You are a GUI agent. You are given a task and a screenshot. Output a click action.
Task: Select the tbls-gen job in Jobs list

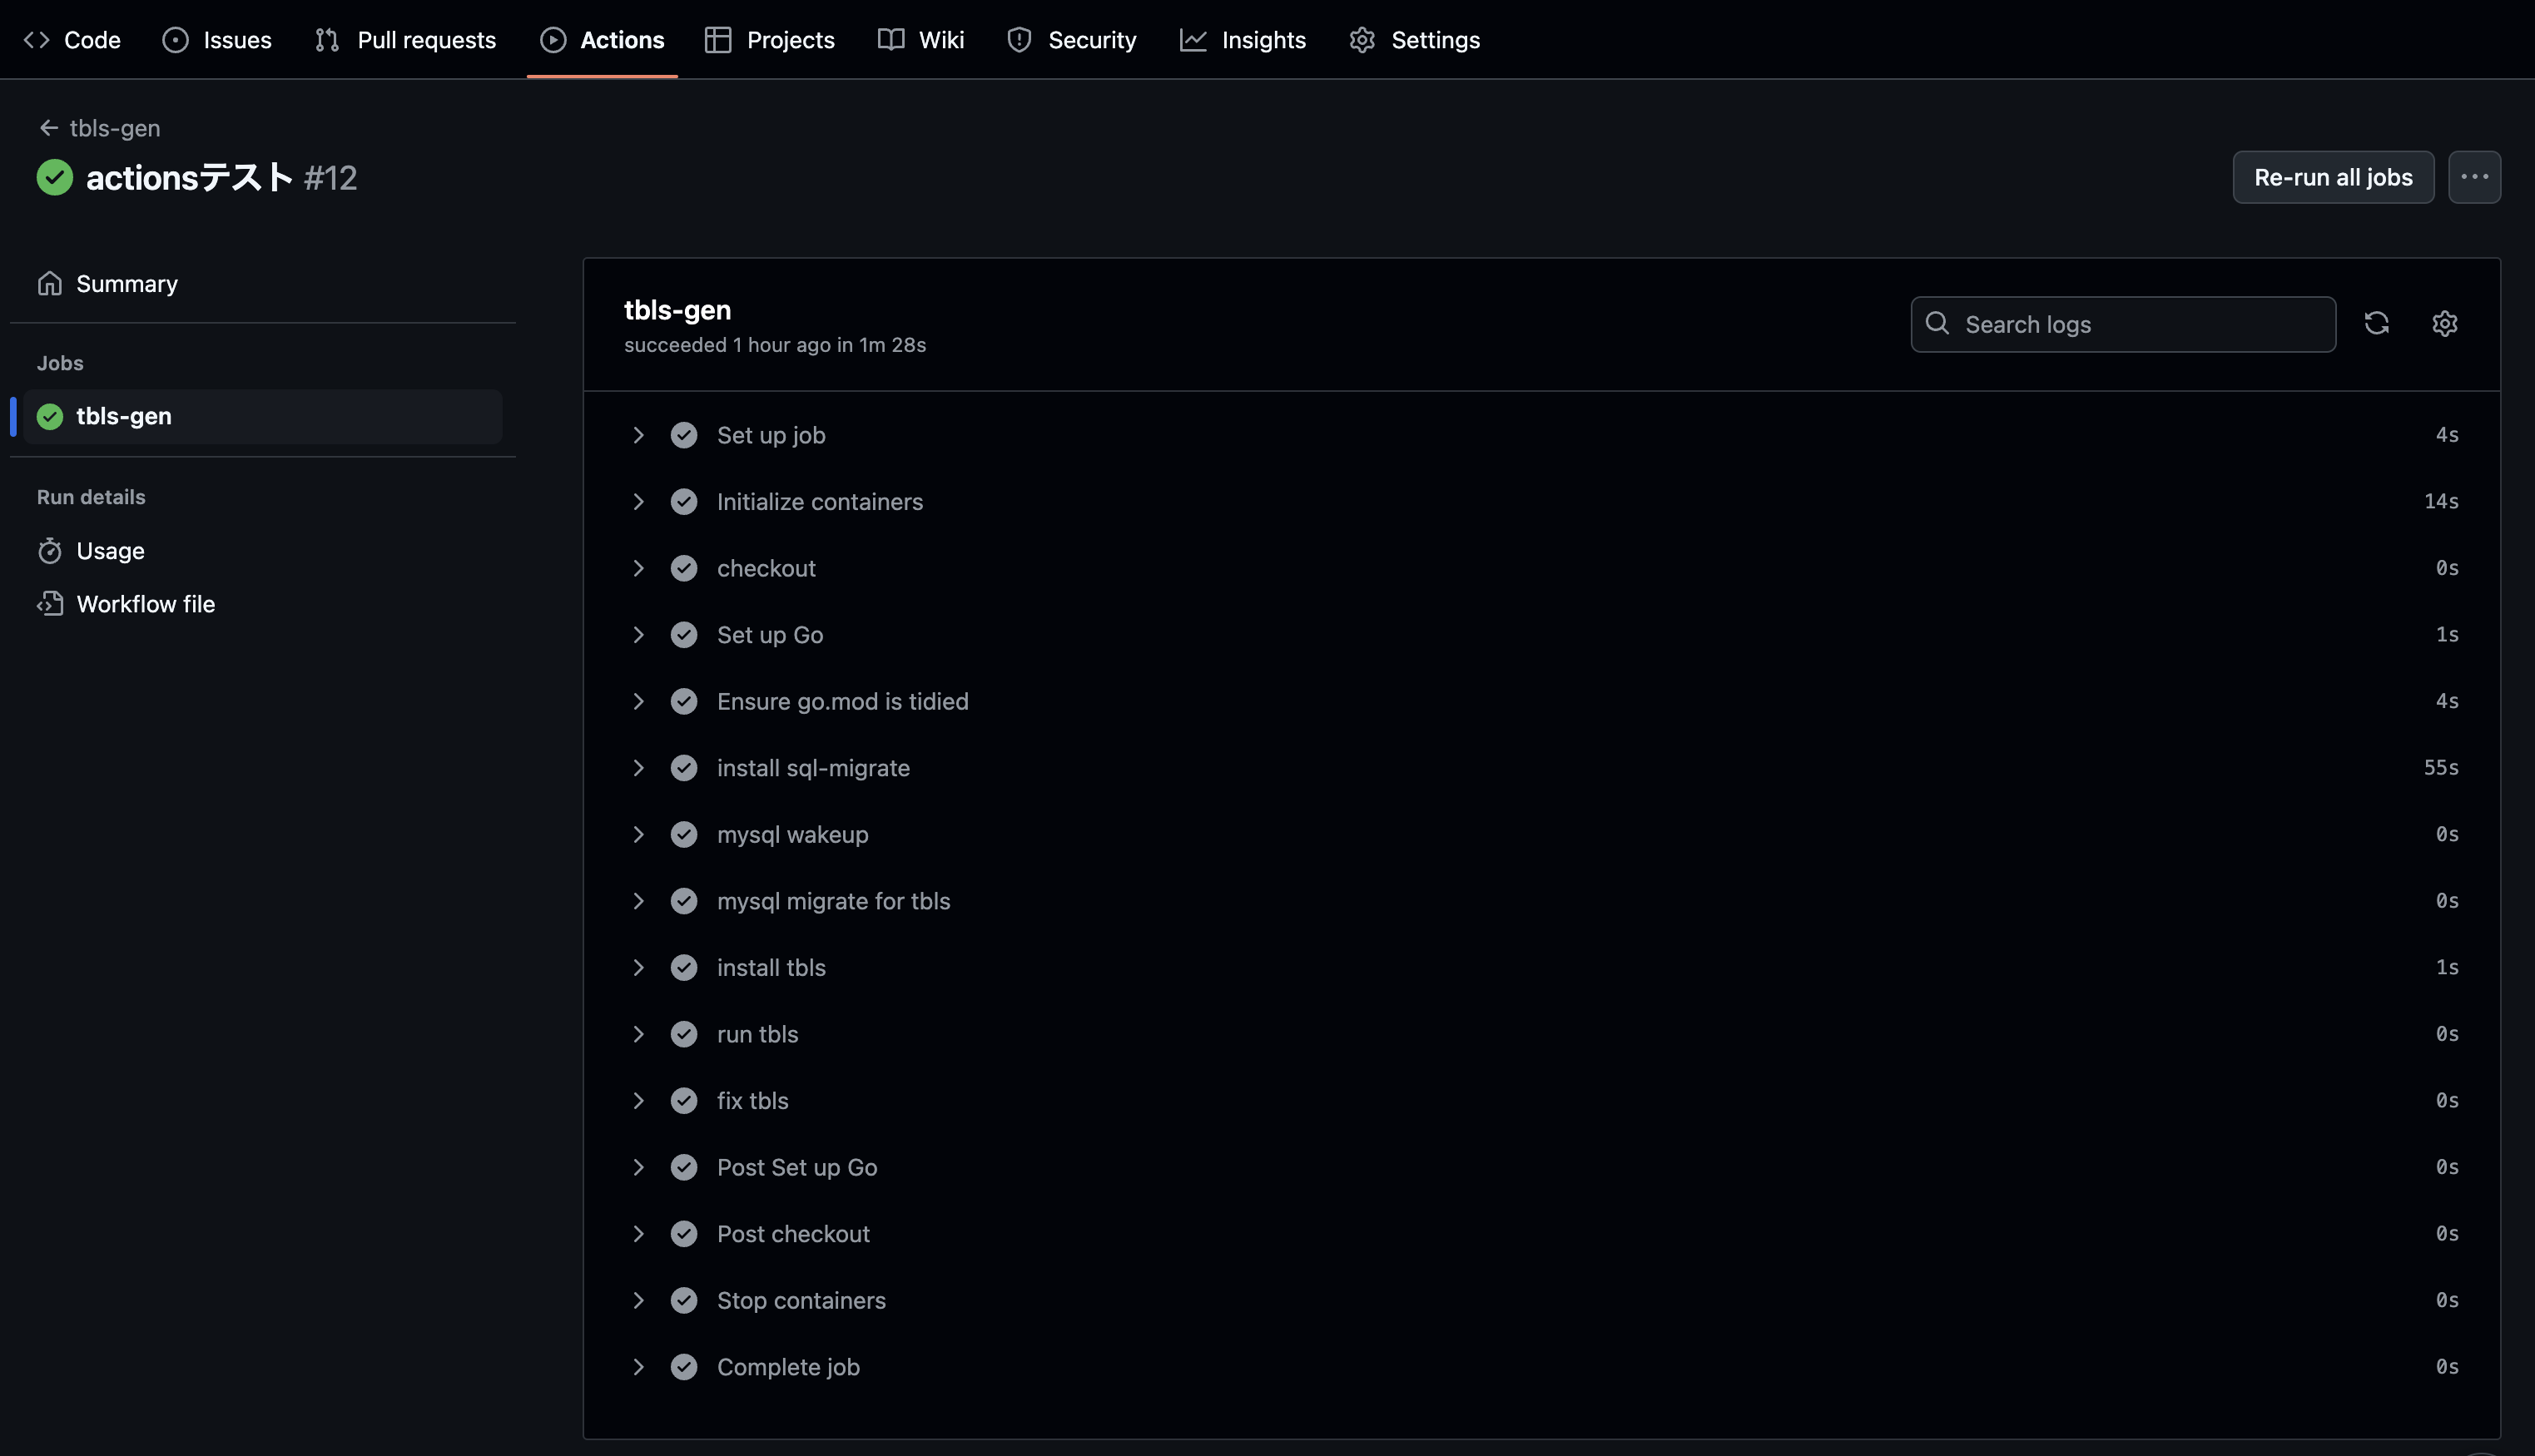[124, 416]
